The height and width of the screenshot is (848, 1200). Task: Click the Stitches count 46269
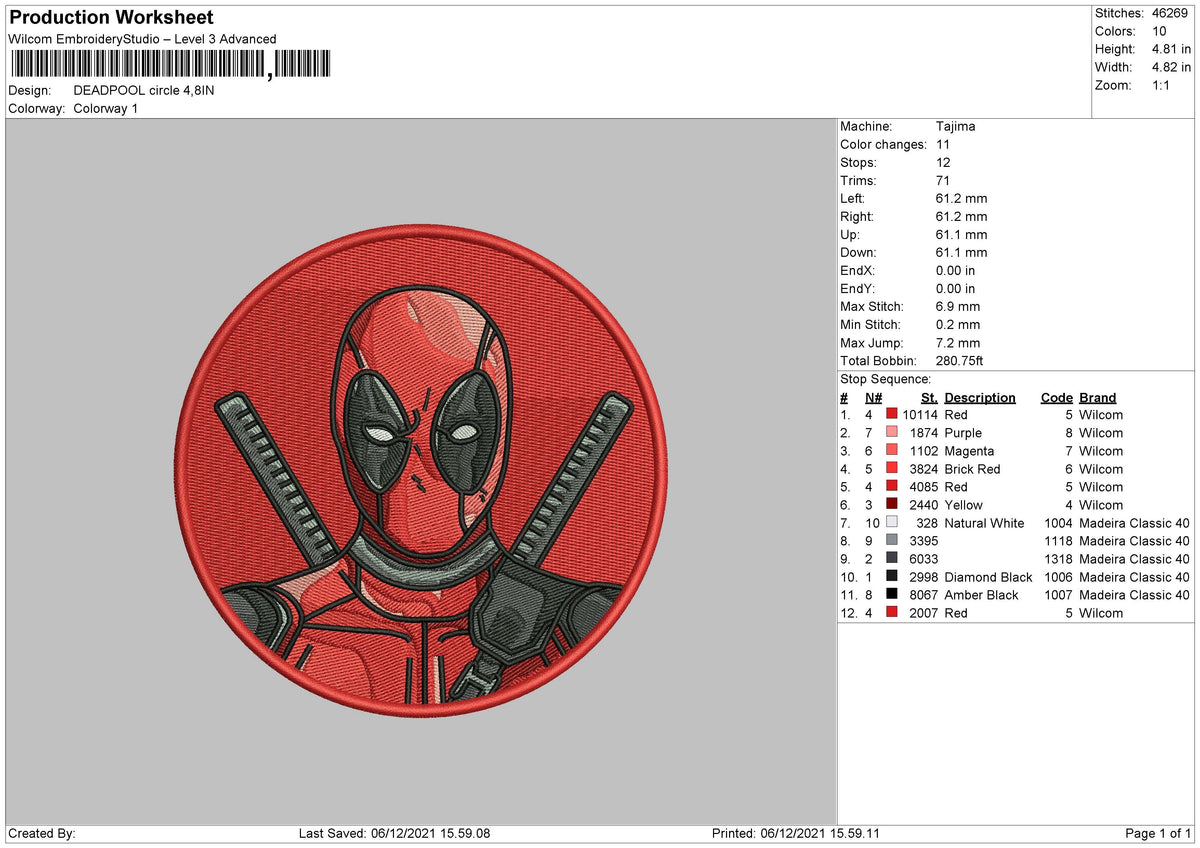click(x=1172, y=13)
